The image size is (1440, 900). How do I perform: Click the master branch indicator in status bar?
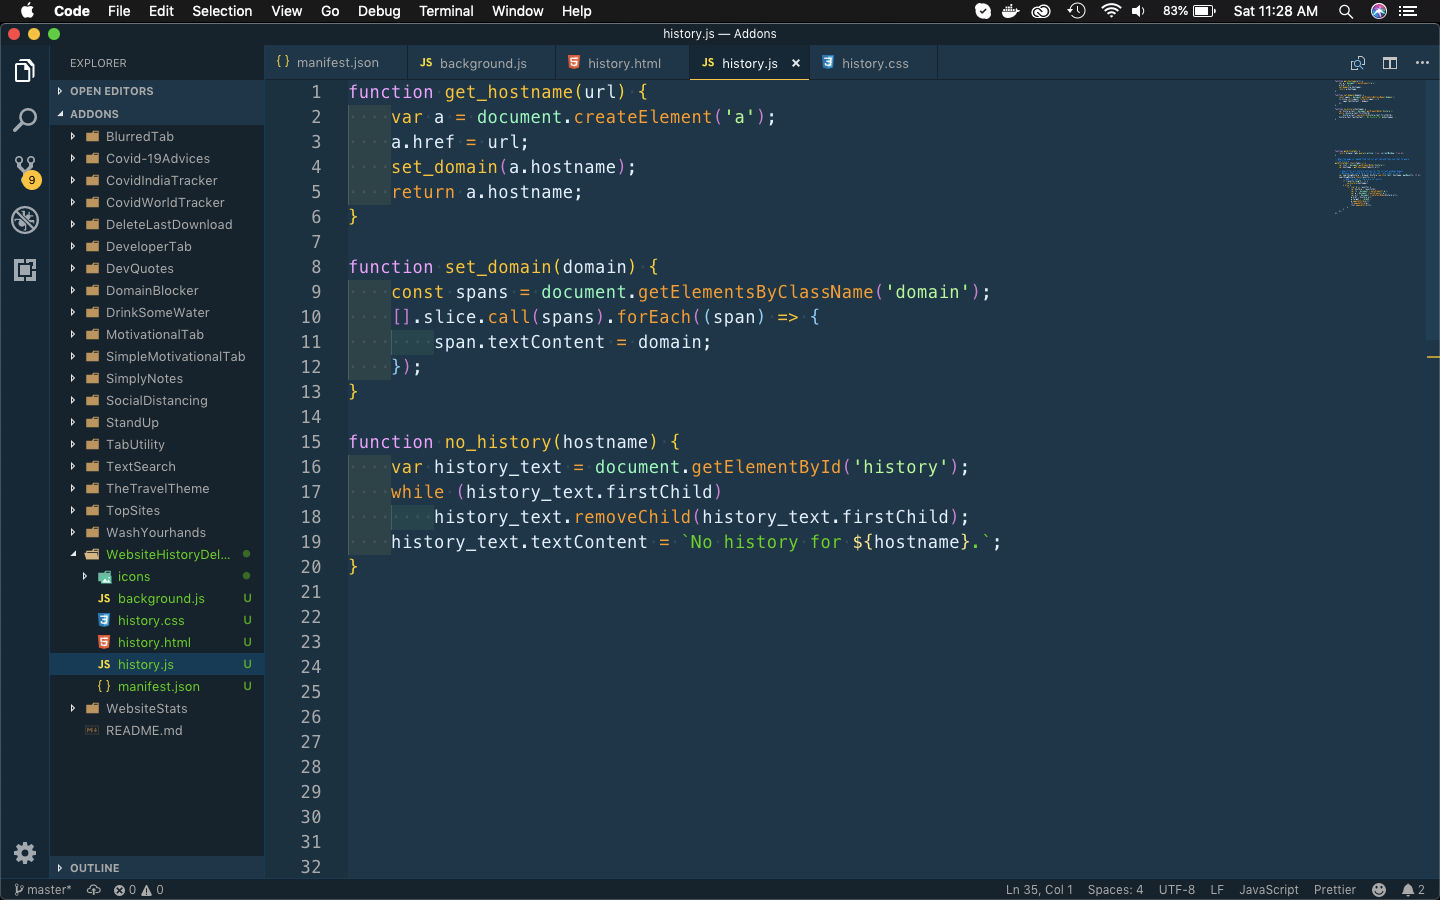(43, 890)
